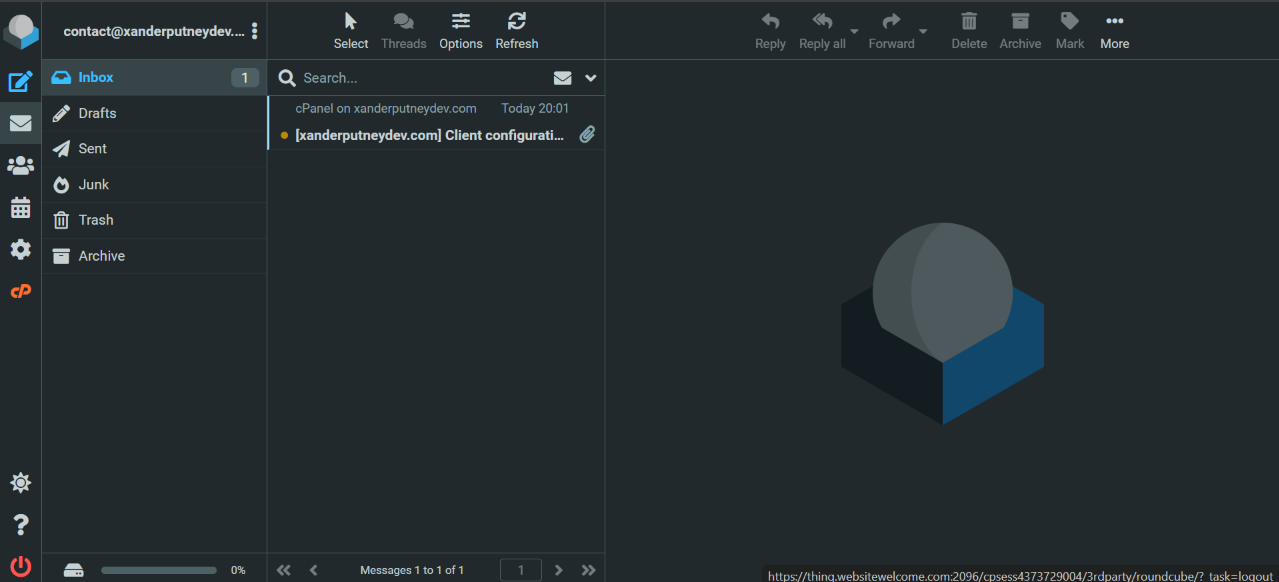Toggle message selection with Select

351,31
